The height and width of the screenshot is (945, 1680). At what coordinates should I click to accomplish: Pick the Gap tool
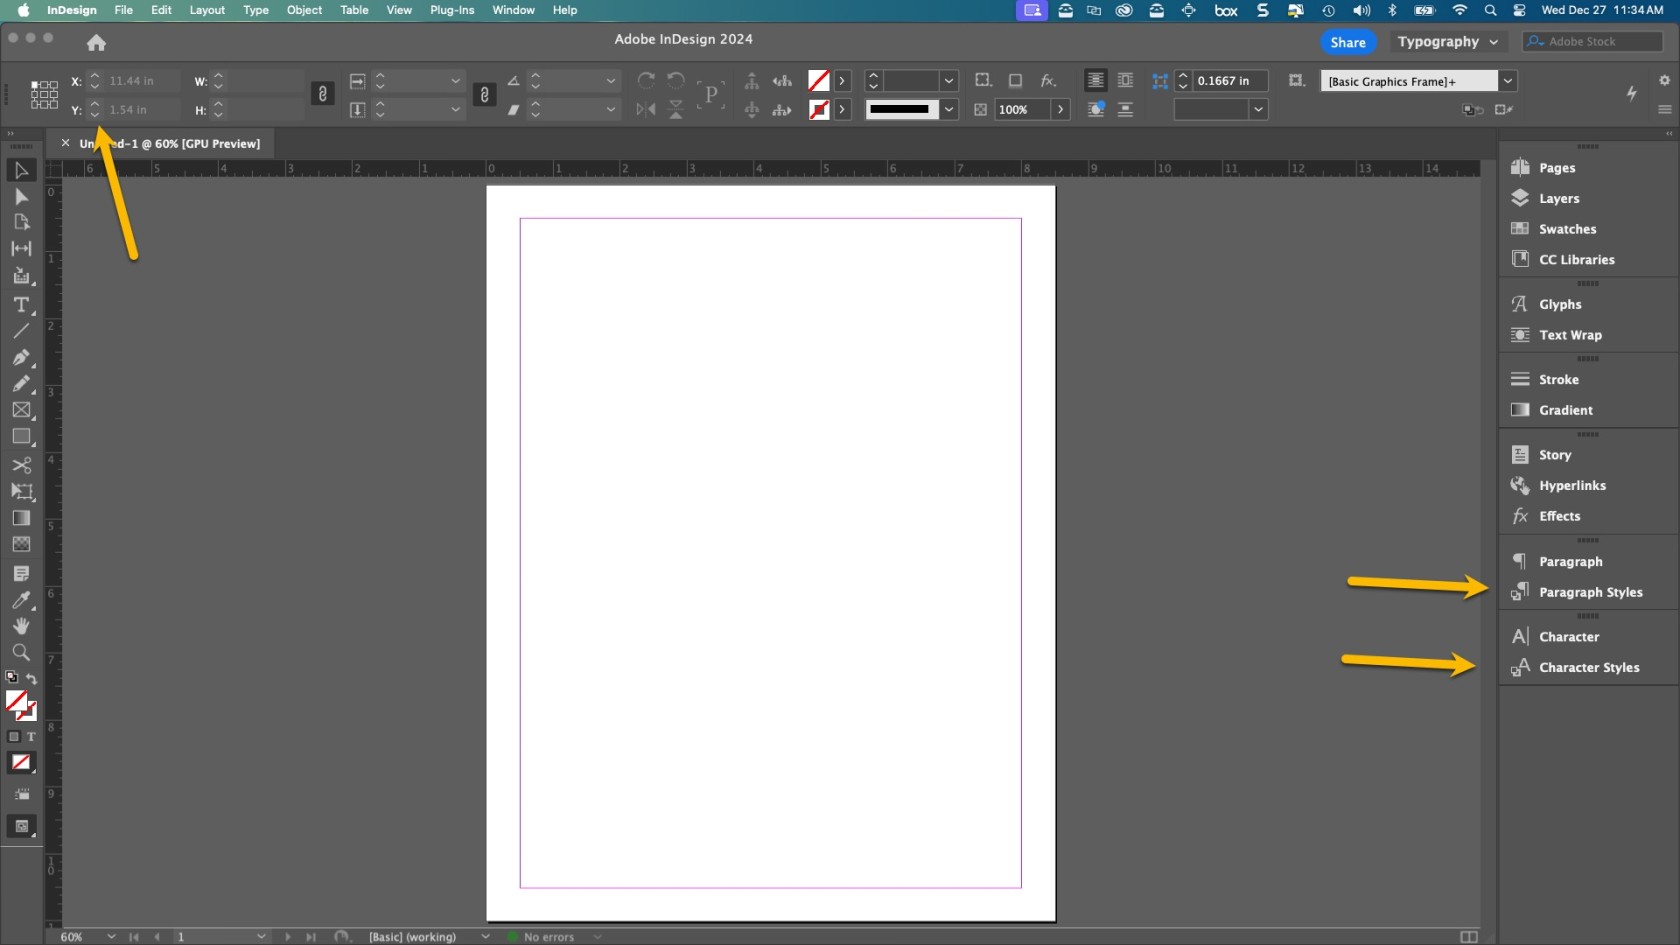pyautogui.click(x=21, y=248)
